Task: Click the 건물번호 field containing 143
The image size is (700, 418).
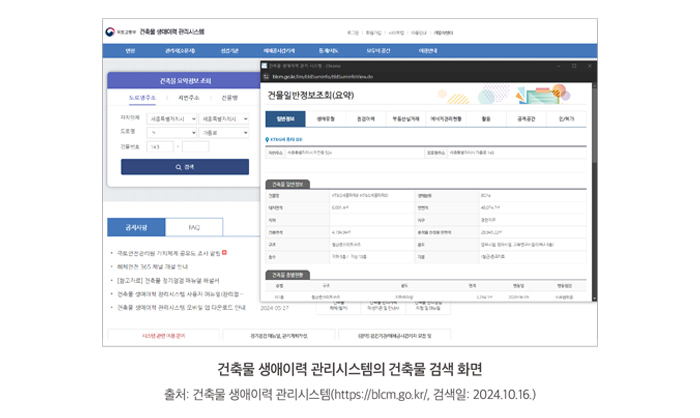Action: tap(160, 146)
